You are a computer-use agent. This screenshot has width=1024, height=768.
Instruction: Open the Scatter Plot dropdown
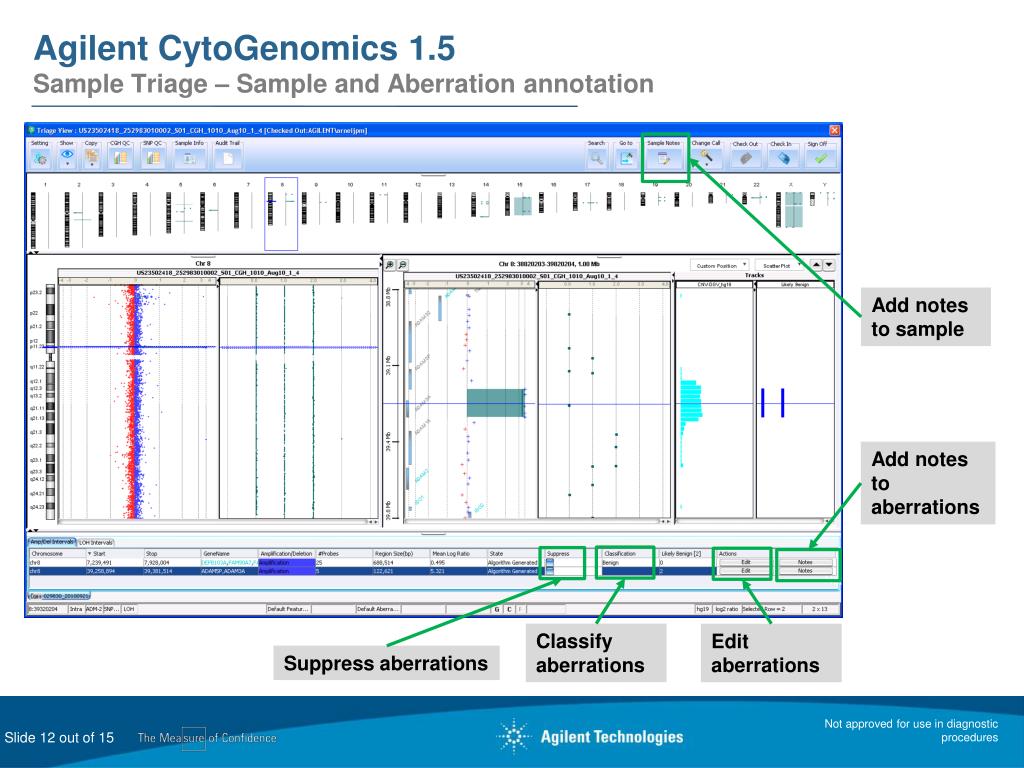pyautogui.click(x=780, y=265)
